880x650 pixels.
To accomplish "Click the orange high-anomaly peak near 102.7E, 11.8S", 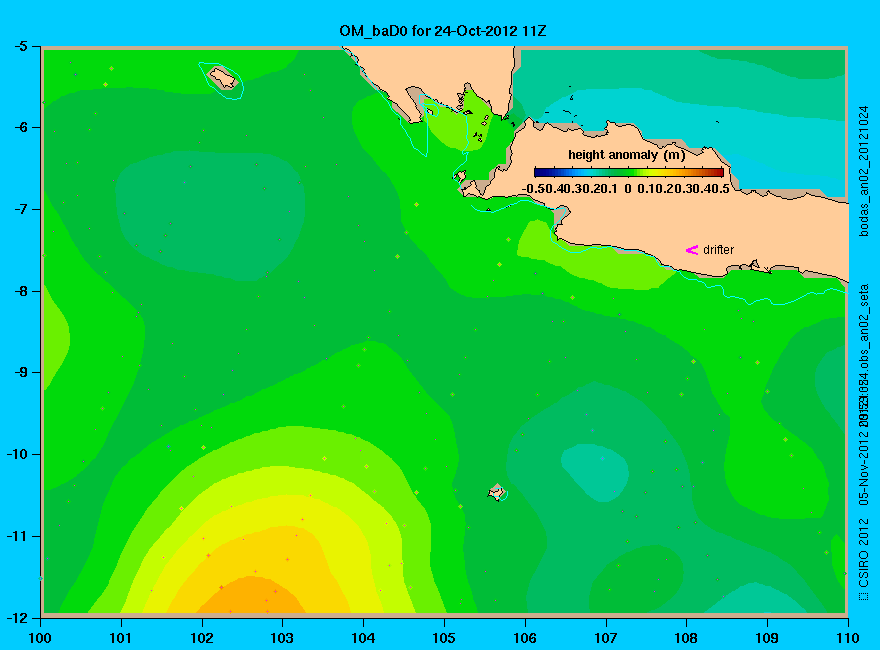I will 250,595.
